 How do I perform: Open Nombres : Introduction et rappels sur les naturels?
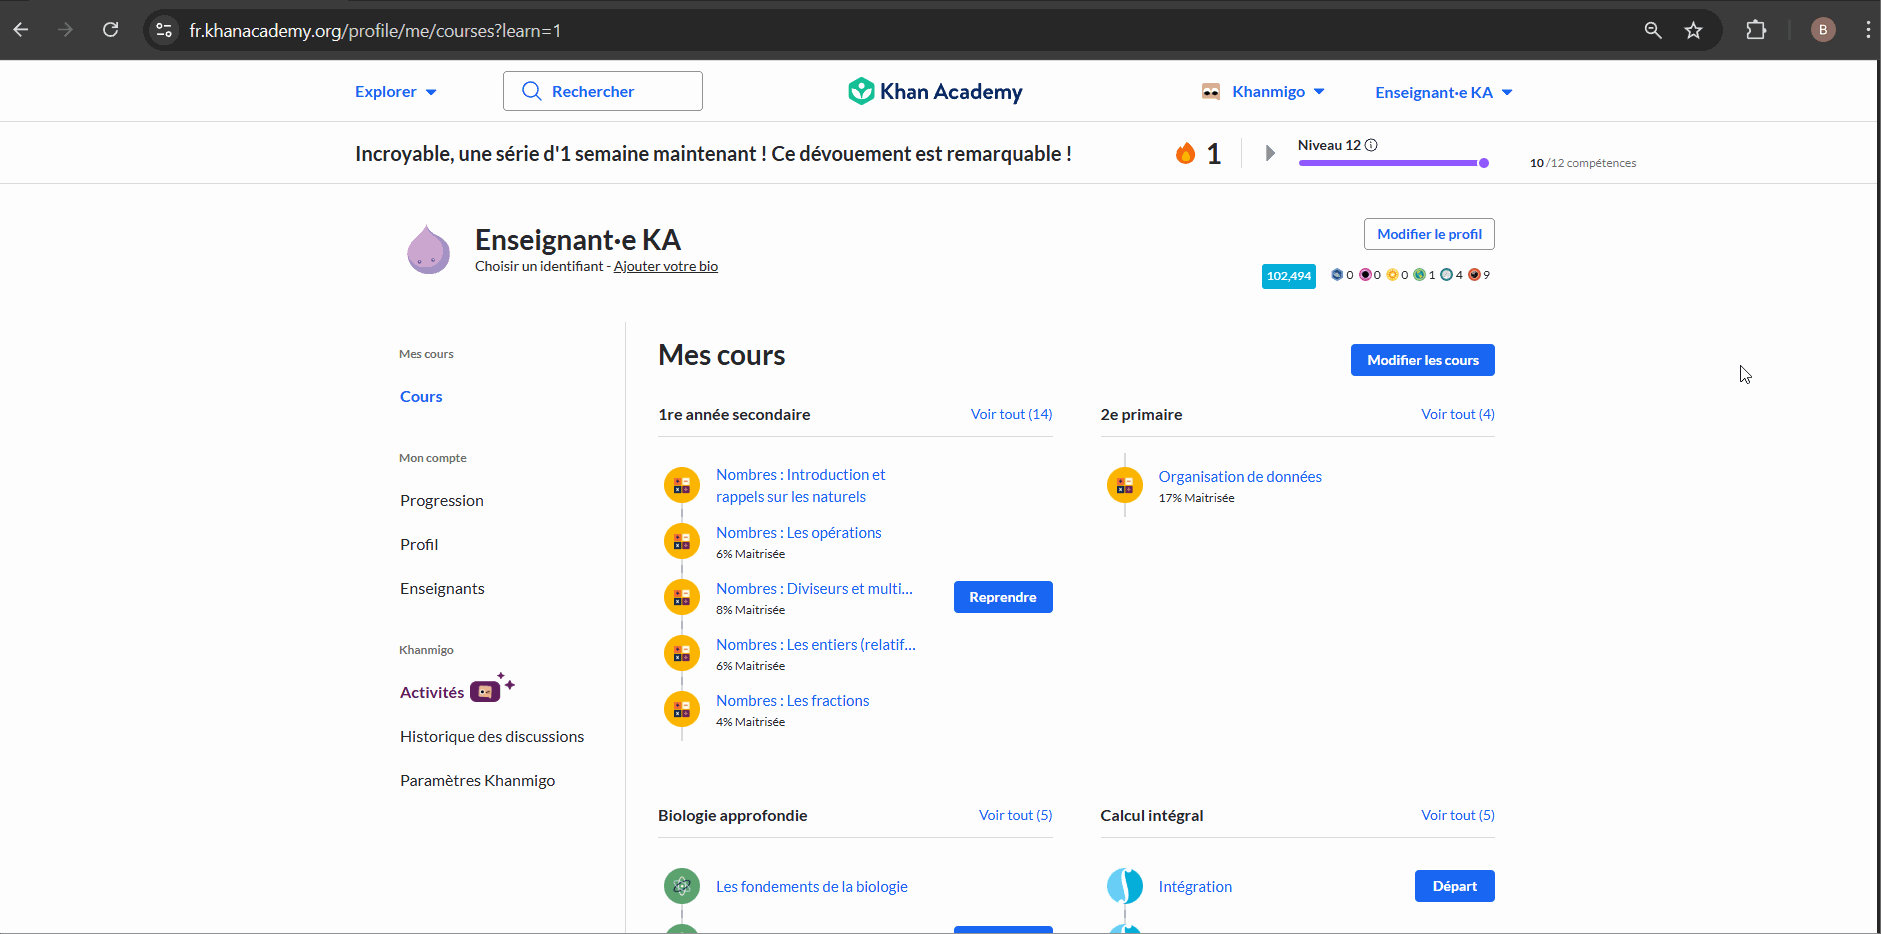click(801, 485)
